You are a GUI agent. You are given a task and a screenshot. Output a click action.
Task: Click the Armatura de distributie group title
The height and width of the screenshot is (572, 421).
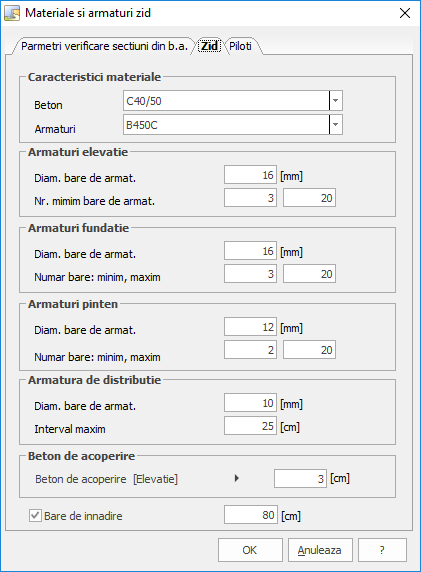coord(94,380)
